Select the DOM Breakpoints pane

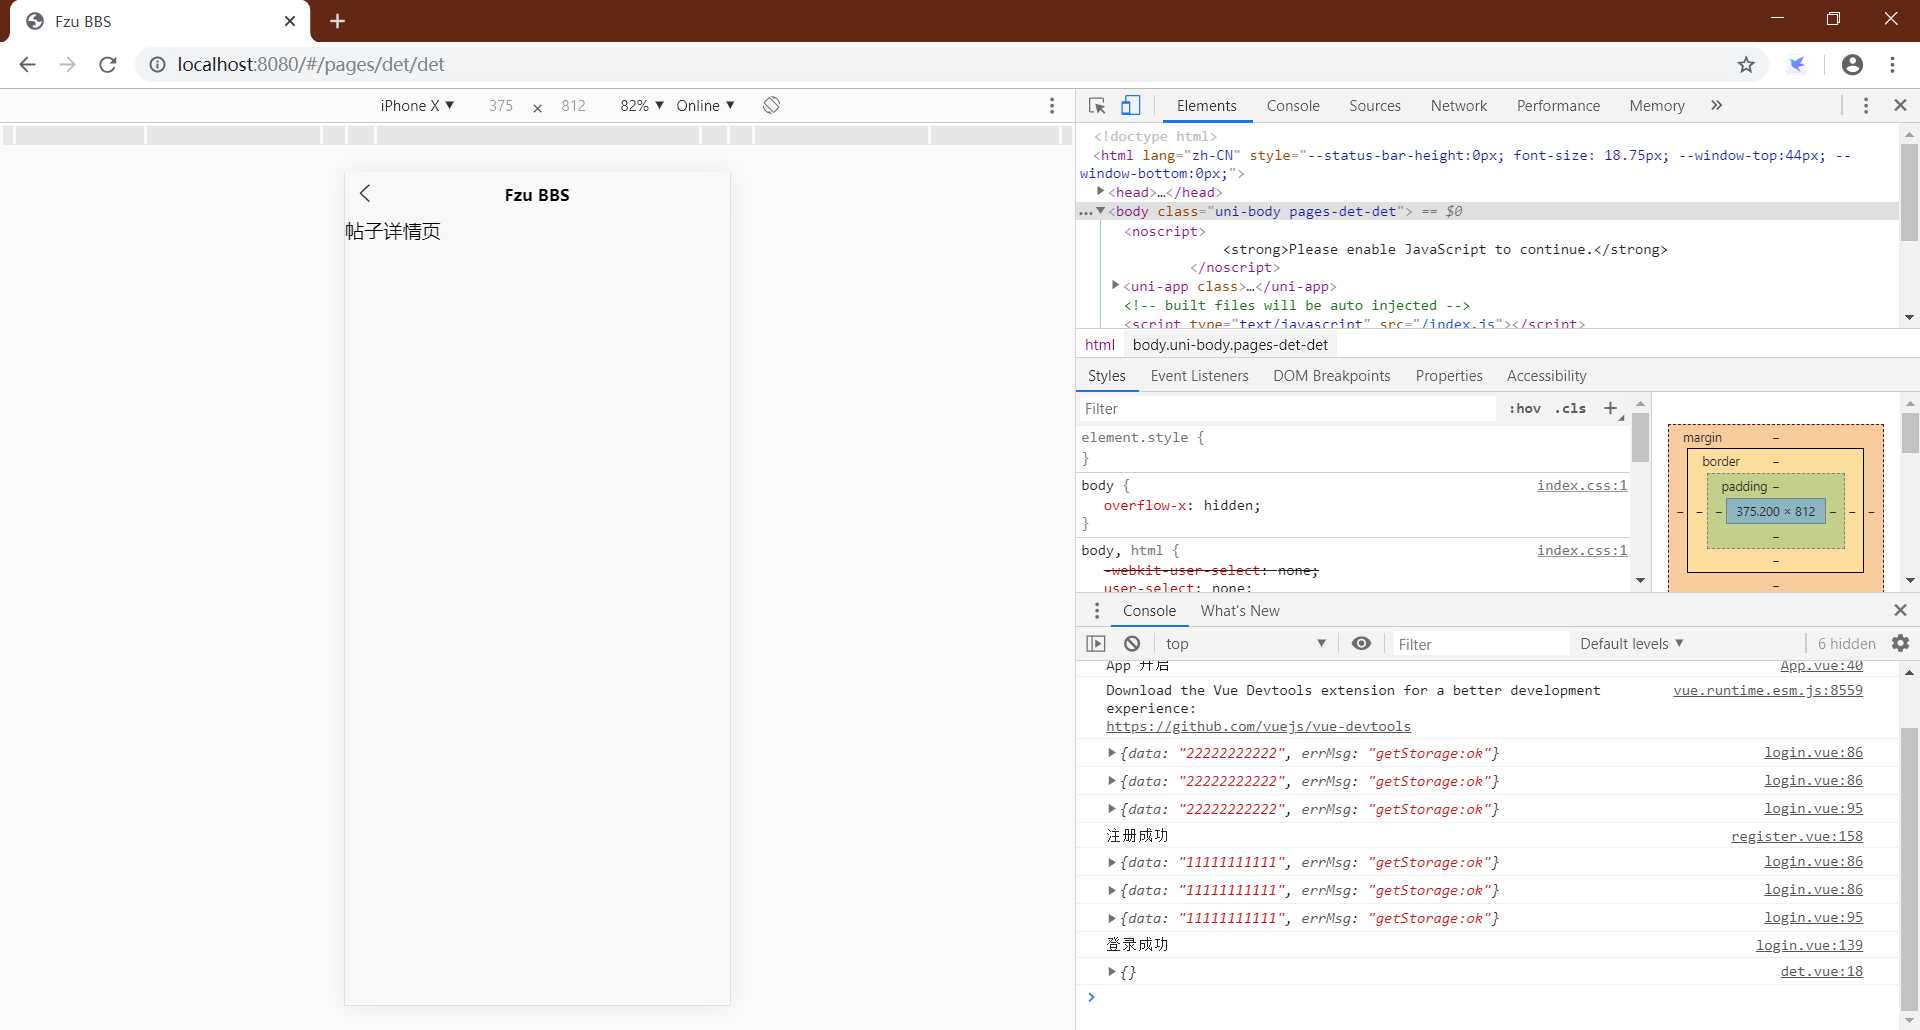coord(1331,376)
